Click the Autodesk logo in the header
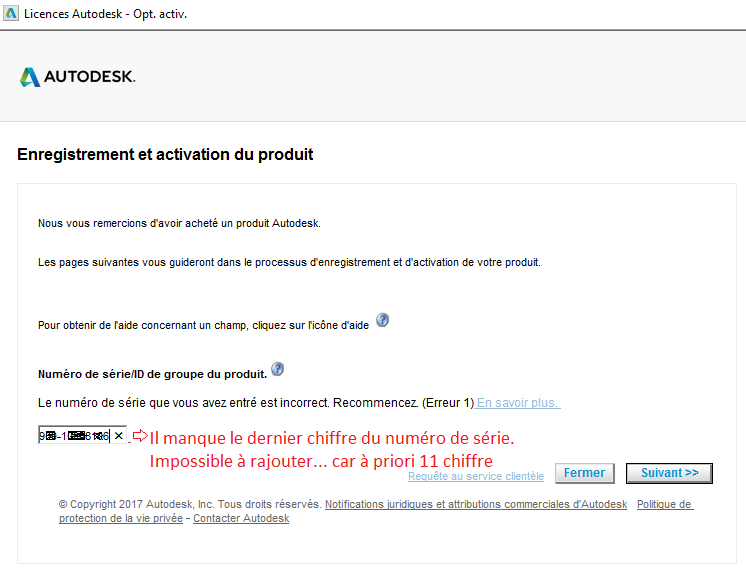Image resolution: width=746 pixels, height=583 pixels. coord(78,77)
